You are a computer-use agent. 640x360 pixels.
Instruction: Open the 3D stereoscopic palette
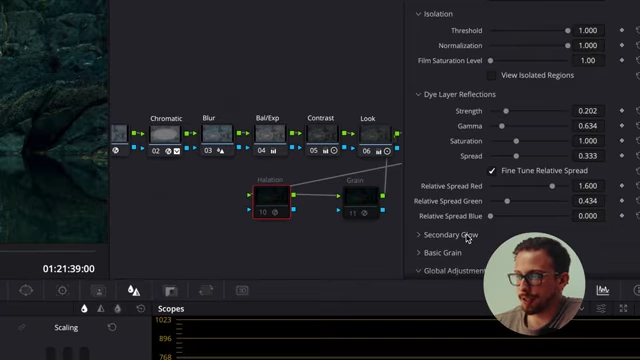point(242,291)
